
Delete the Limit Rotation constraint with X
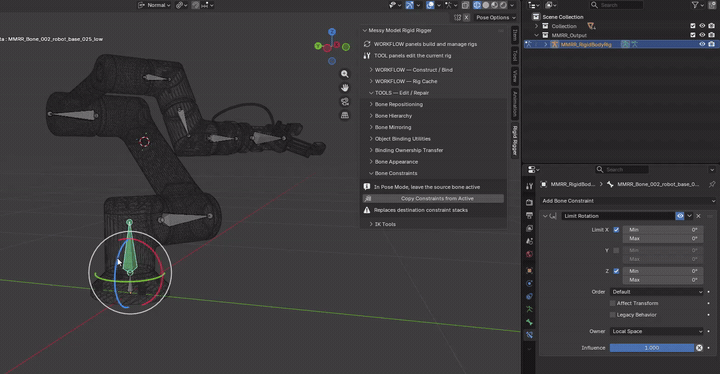698,216
